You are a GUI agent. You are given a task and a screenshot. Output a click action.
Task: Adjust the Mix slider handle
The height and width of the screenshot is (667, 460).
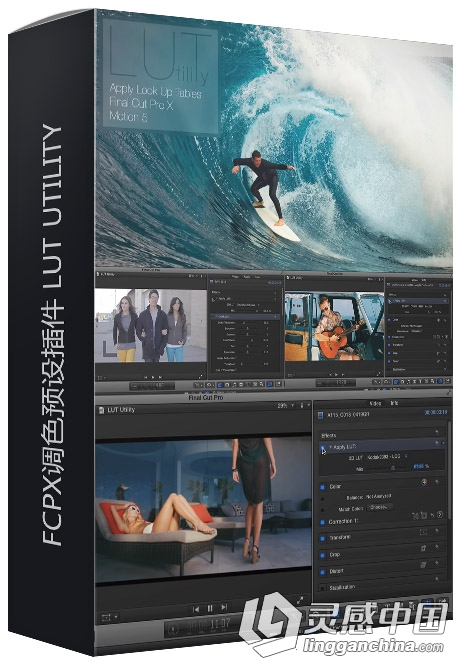[393, 467]
